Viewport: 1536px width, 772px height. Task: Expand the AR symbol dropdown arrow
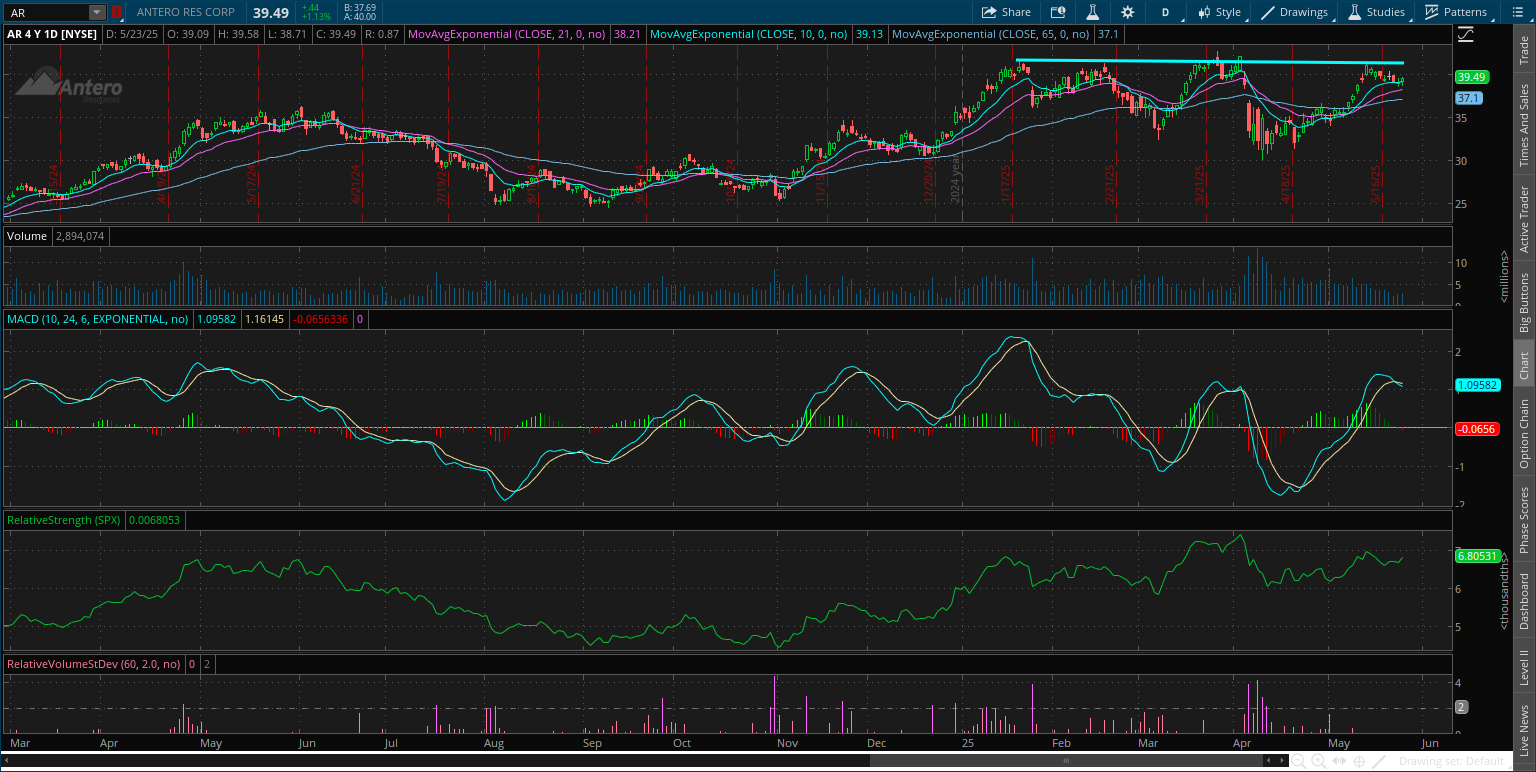coord(97,12)
